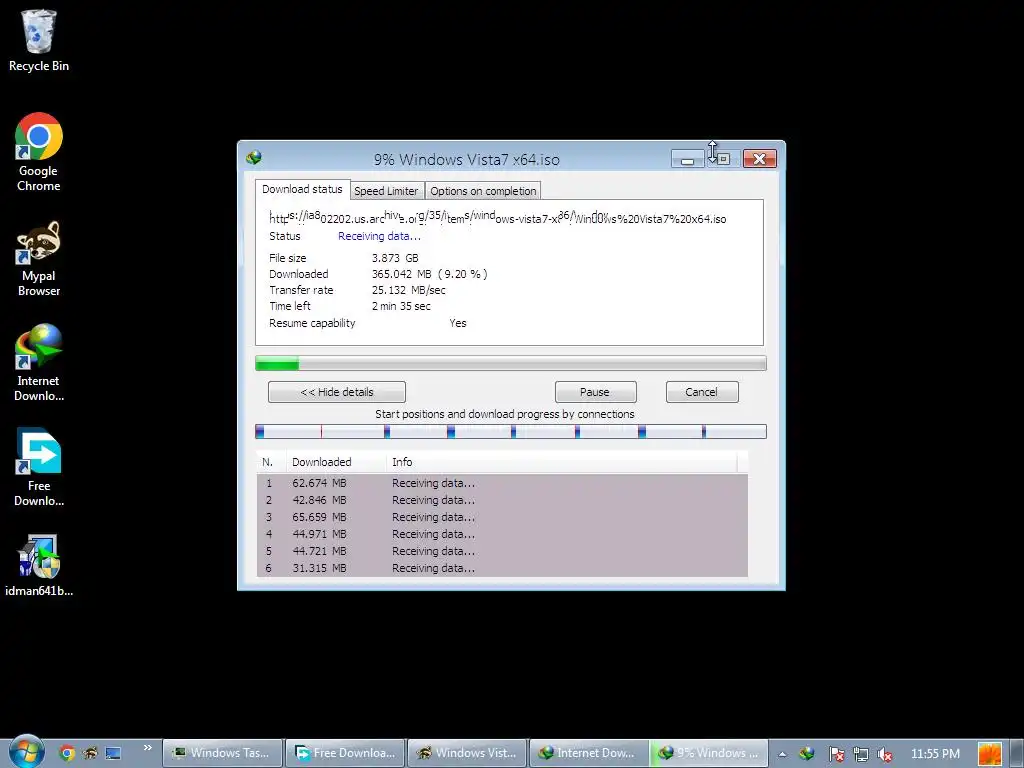Image resolution: width=1024 pixels, height=768 pixels.
Task: Open the Windows Start orb
Action: [25, 752]
